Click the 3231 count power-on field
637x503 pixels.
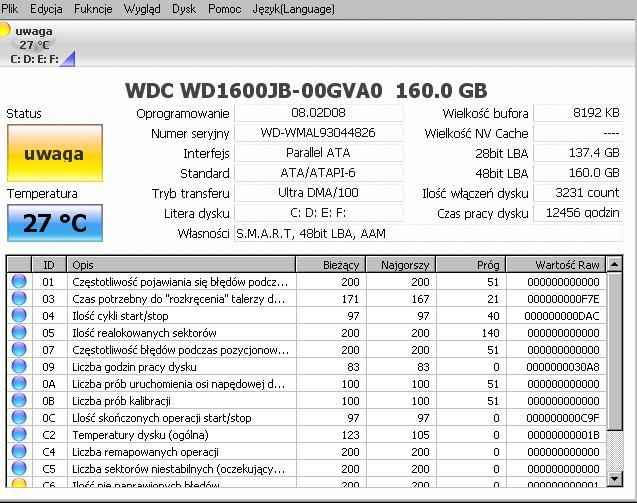click(578, 193)
